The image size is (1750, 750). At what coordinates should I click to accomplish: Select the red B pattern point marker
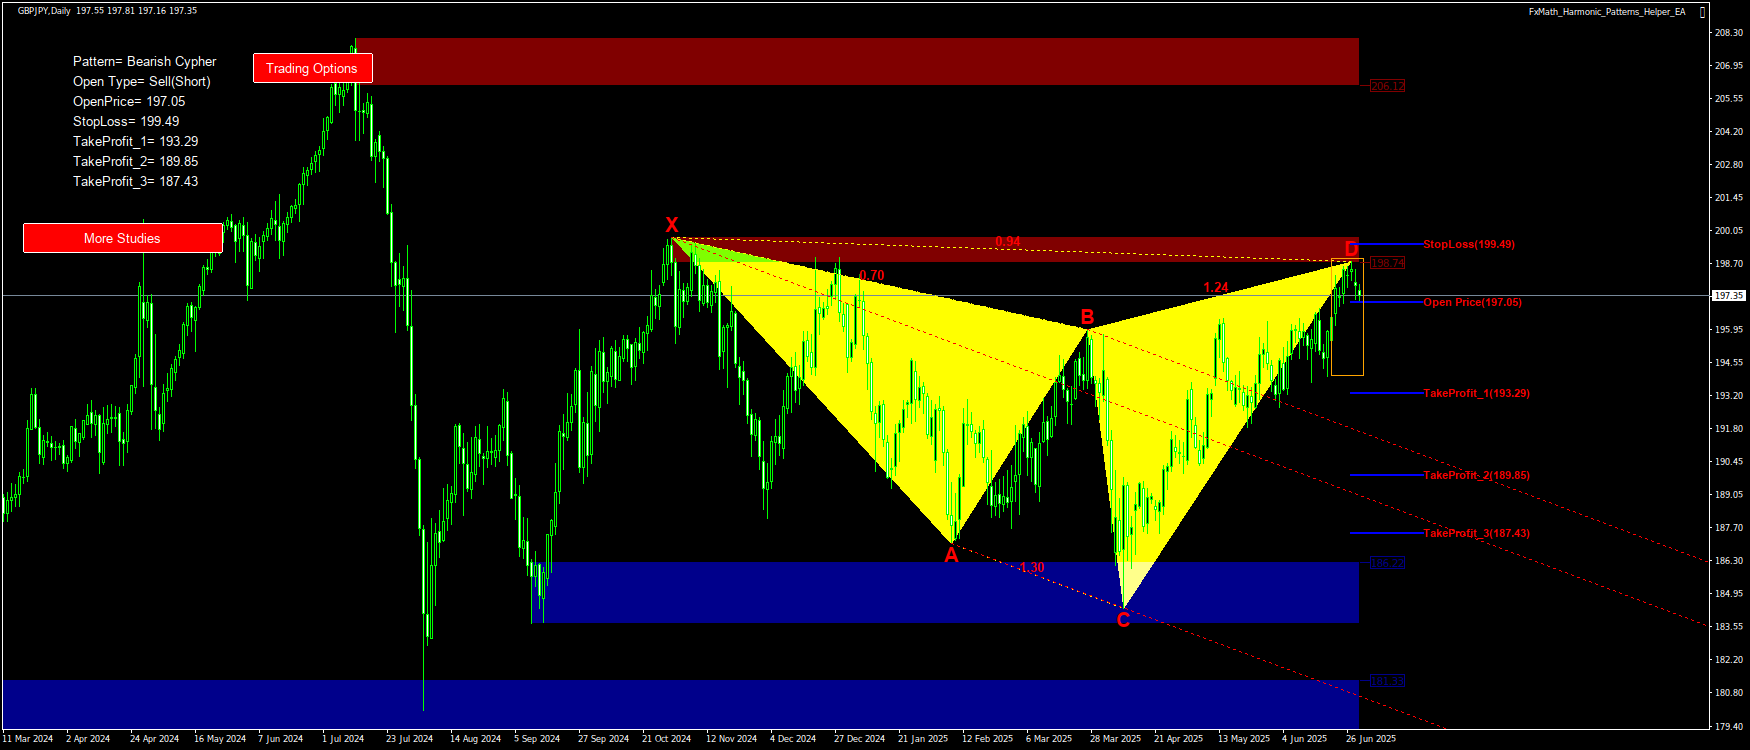[x=1087, y=318]
